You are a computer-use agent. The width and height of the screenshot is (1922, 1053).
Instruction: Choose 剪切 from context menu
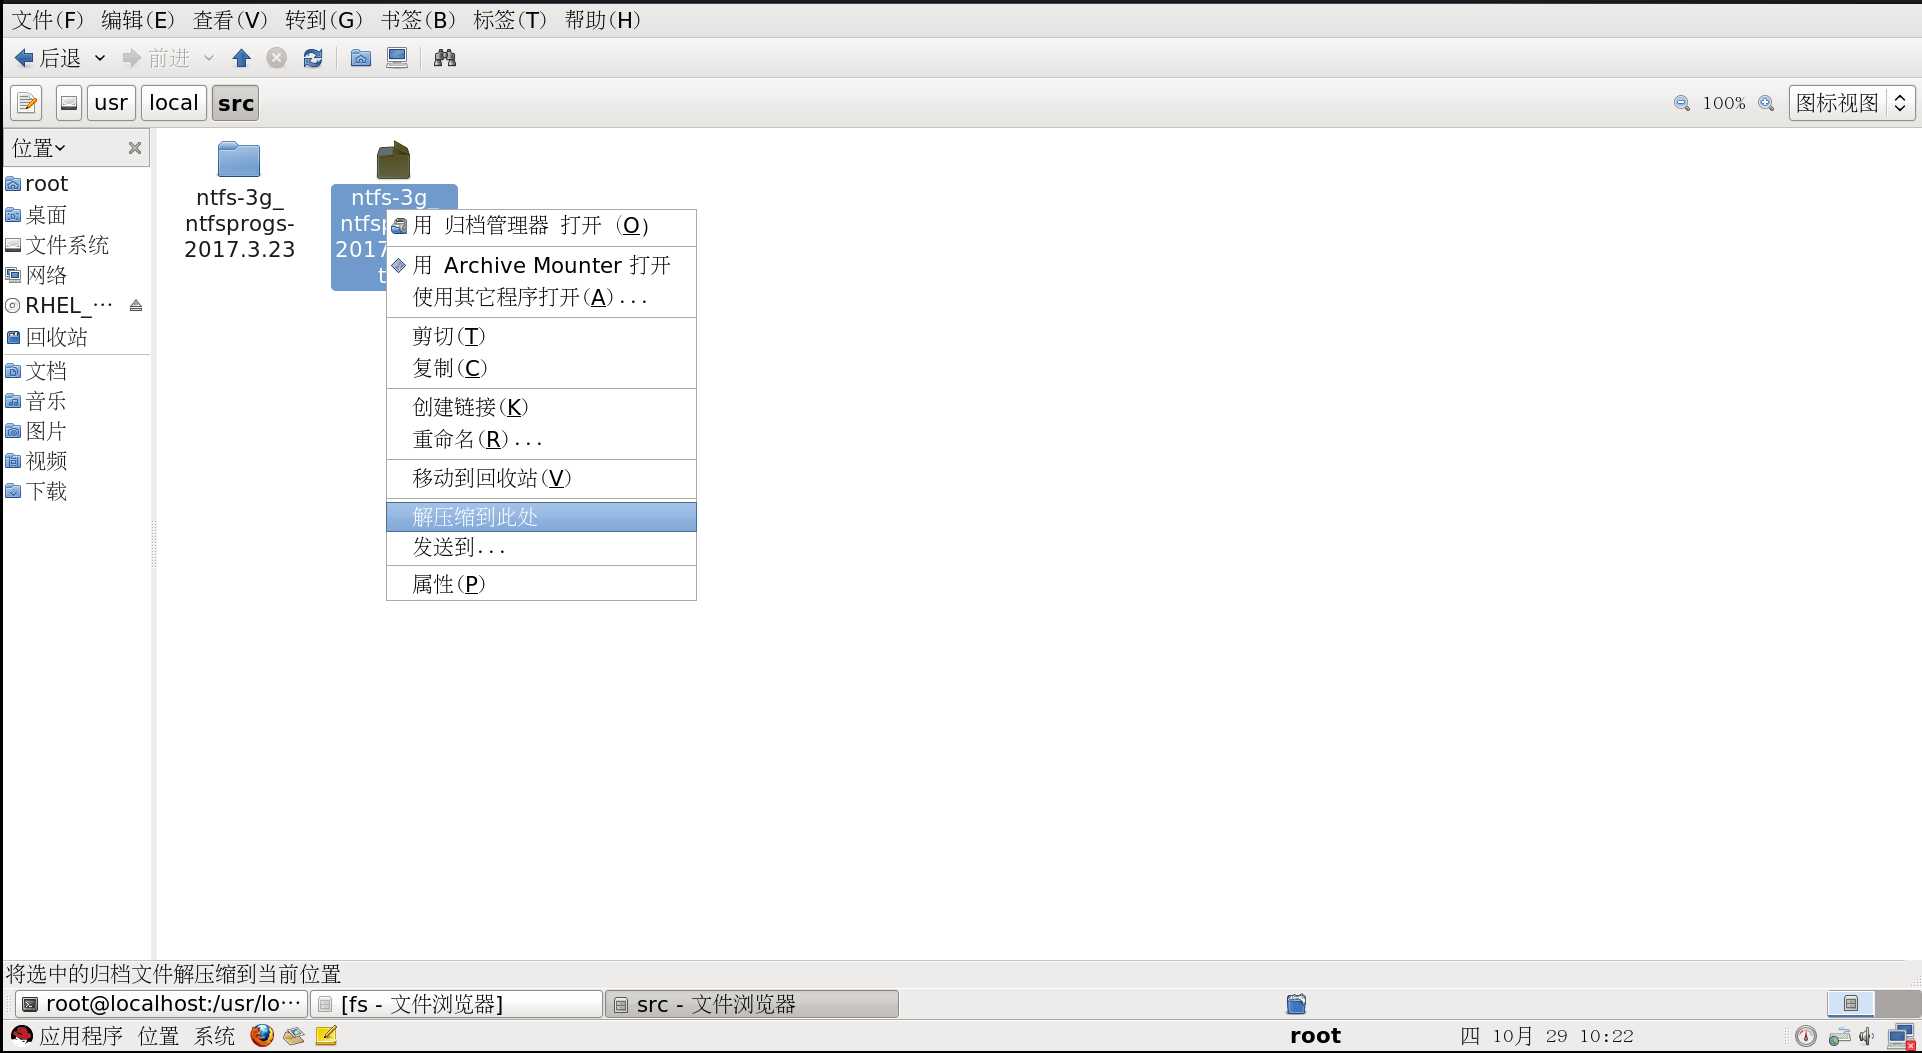click(541, 336)
